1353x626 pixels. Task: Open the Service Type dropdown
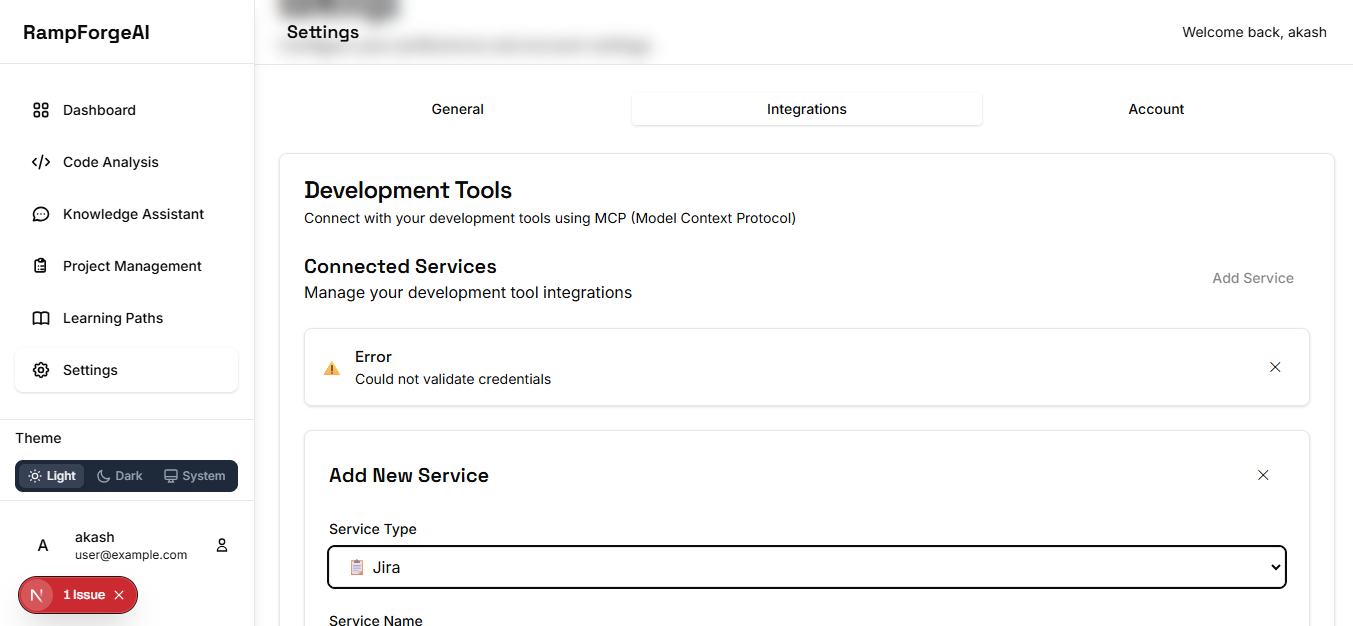807,567
